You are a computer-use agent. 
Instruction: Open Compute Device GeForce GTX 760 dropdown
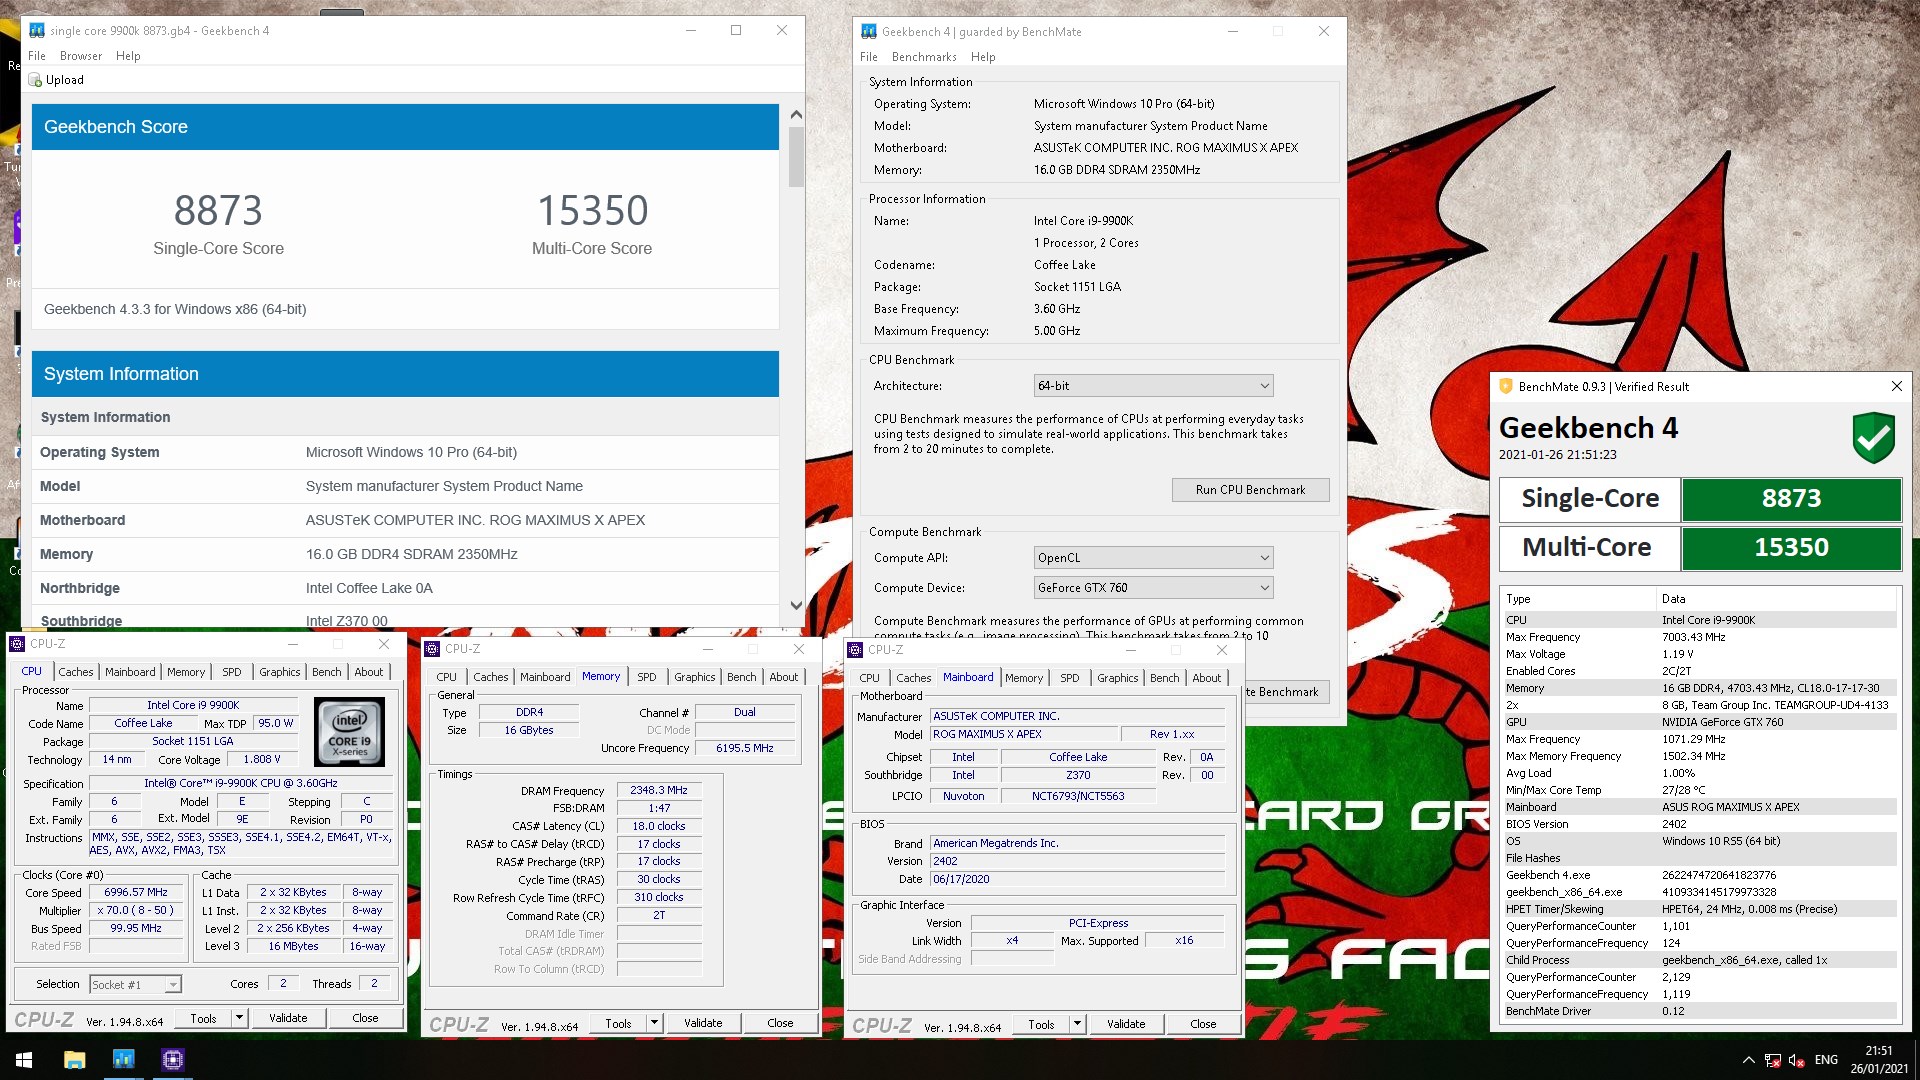point(1153,588)
